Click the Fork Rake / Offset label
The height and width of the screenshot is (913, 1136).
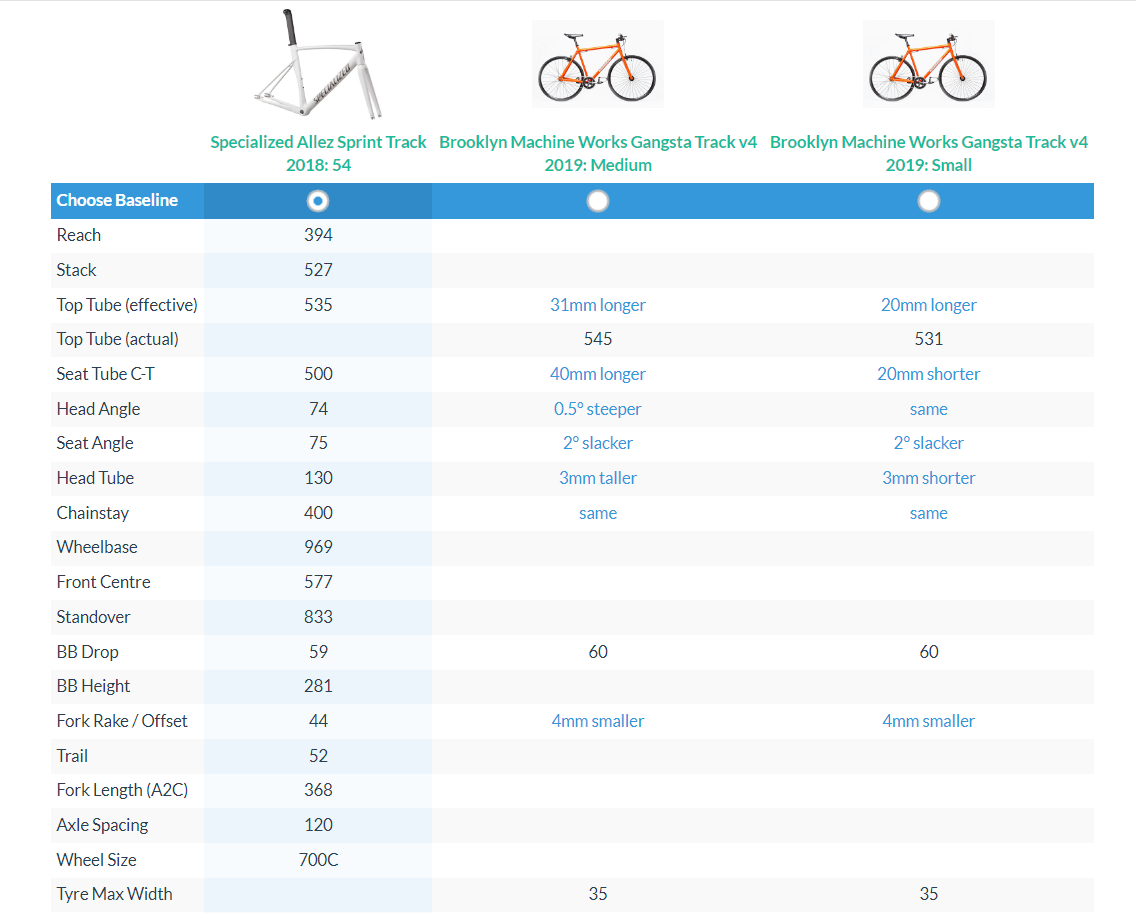(122, 721)
